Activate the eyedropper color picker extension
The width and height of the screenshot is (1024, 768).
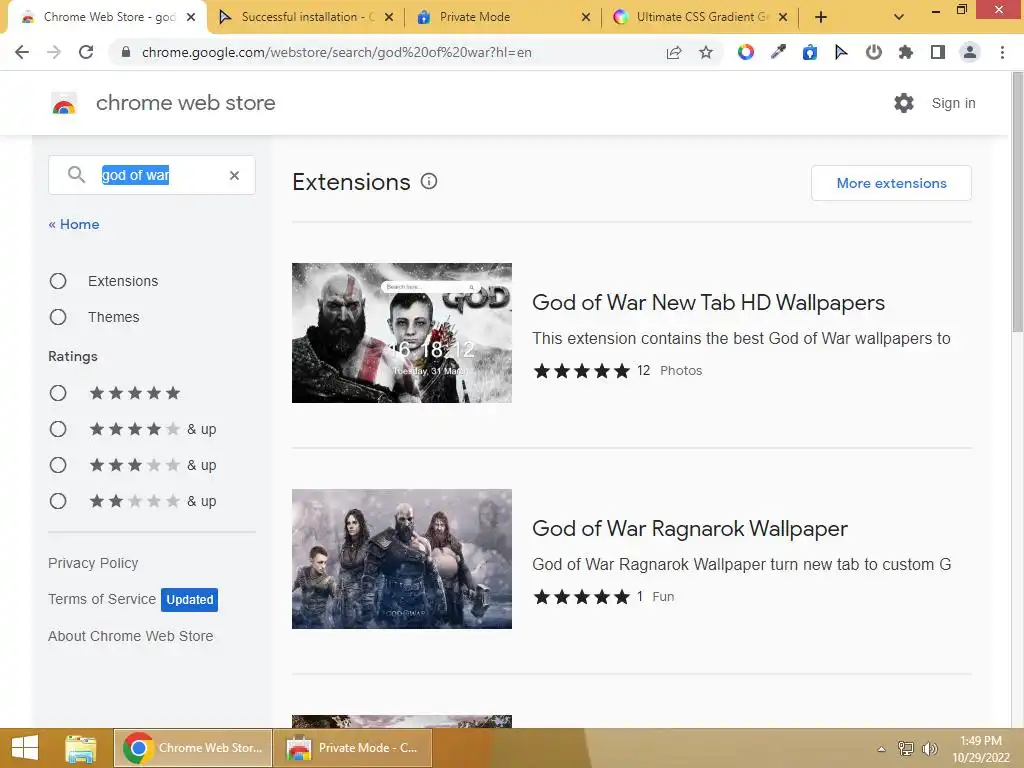pyautogui.click(x=777, y=52)
